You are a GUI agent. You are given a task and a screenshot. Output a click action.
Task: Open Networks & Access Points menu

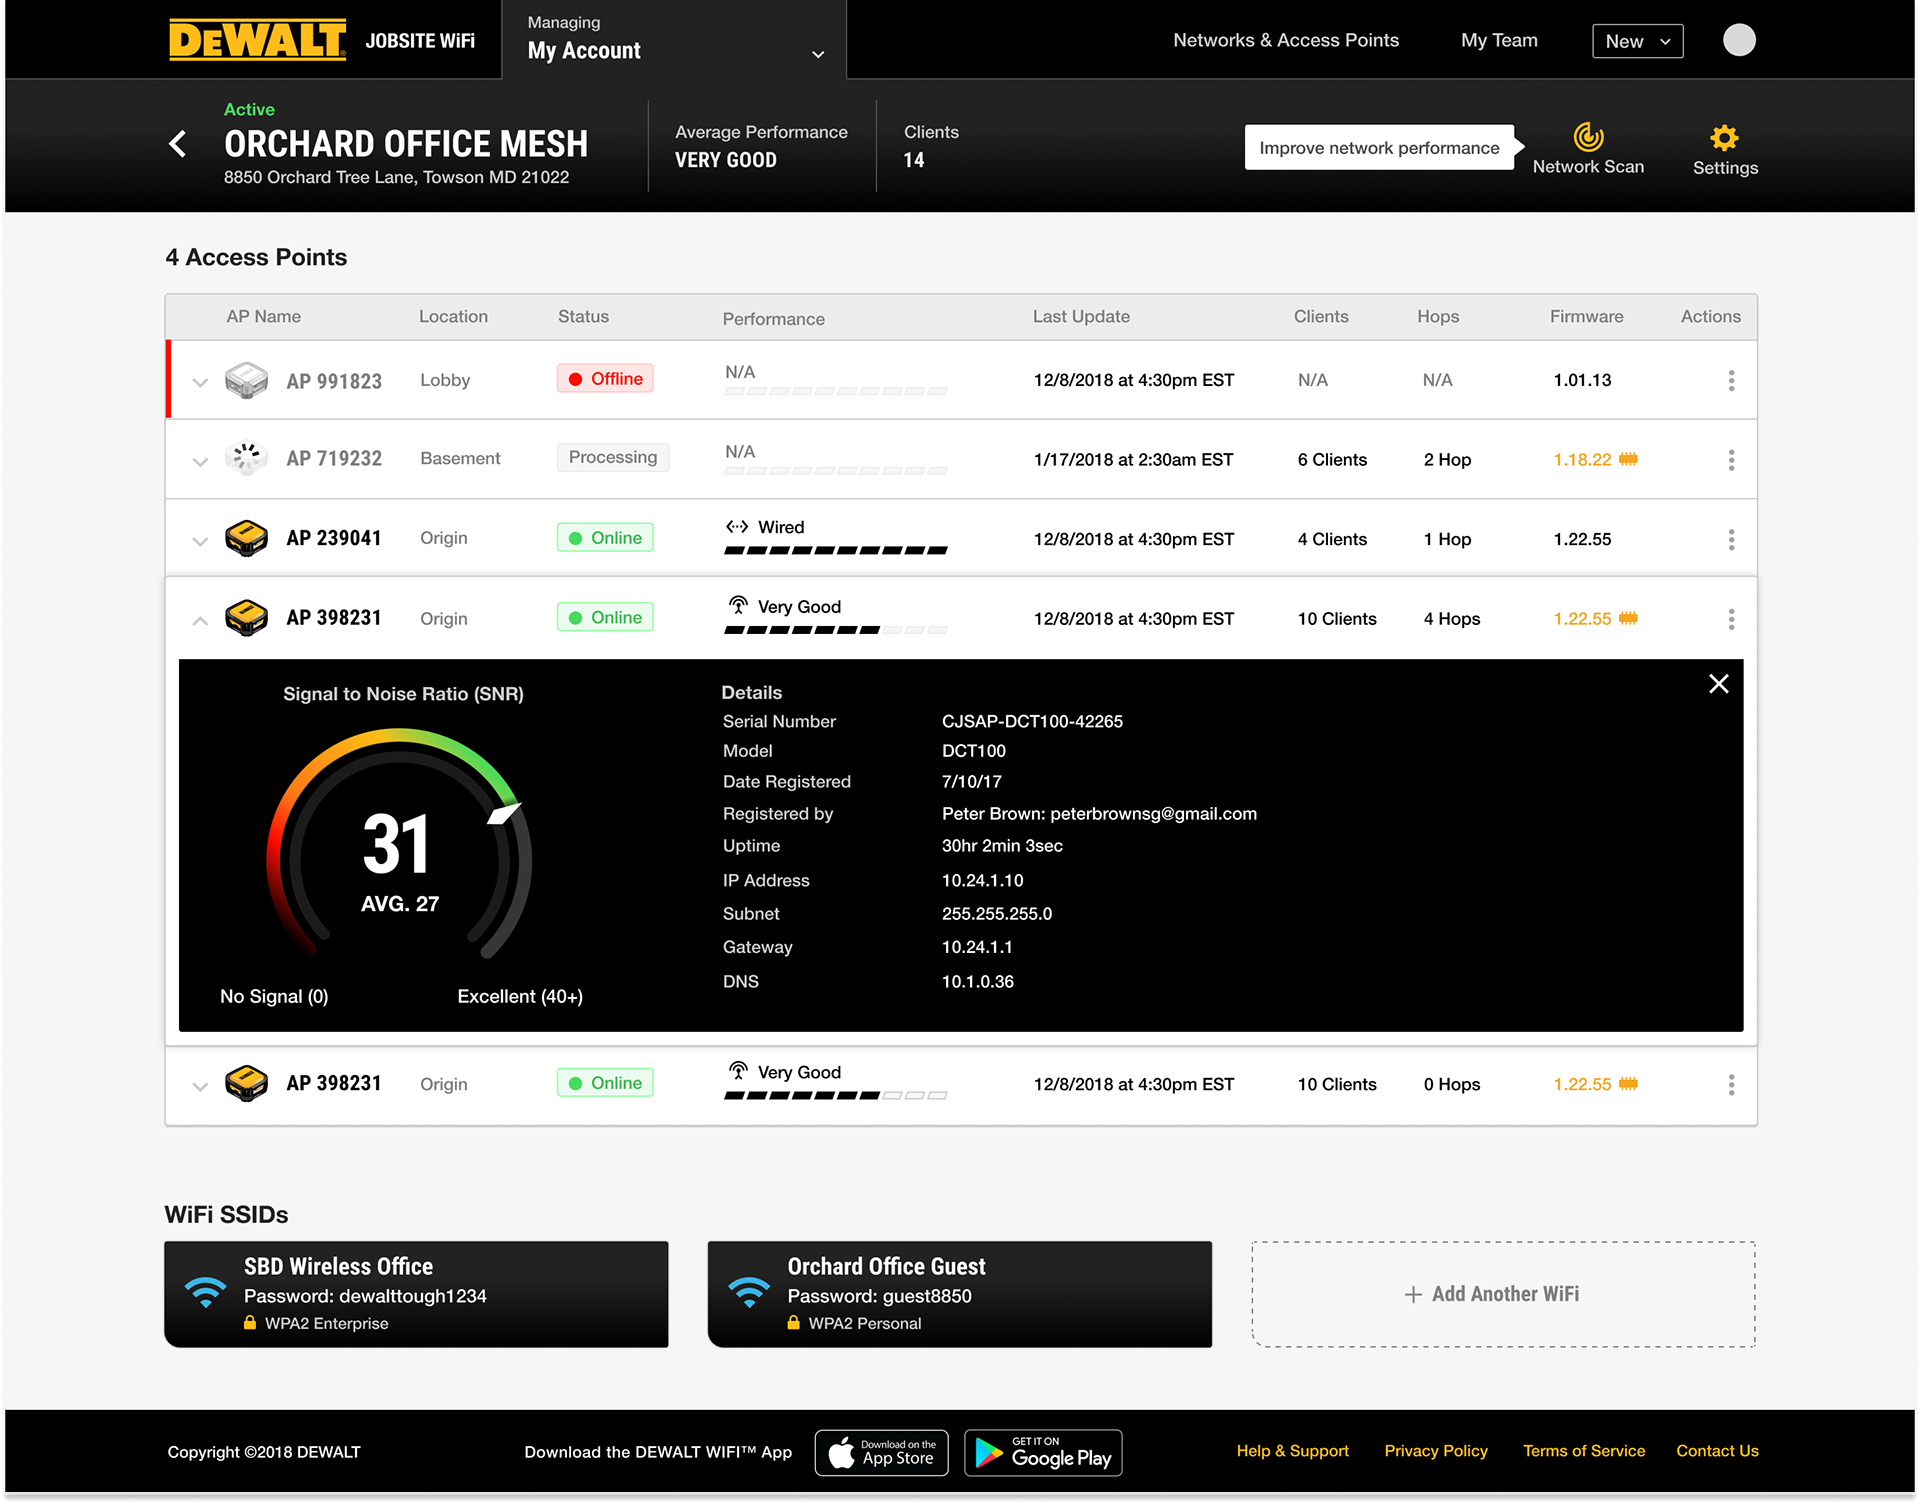[1286, 40]
